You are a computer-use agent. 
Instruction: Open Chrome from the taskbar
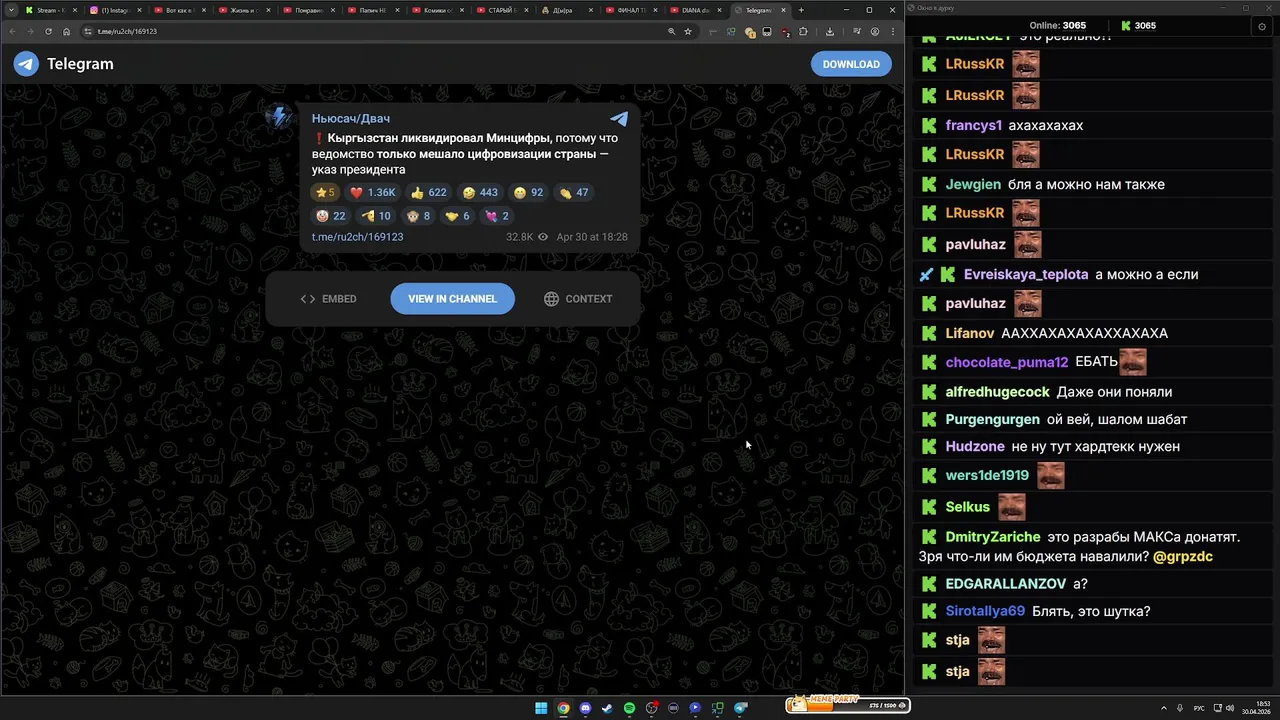(x=563, y=708)
